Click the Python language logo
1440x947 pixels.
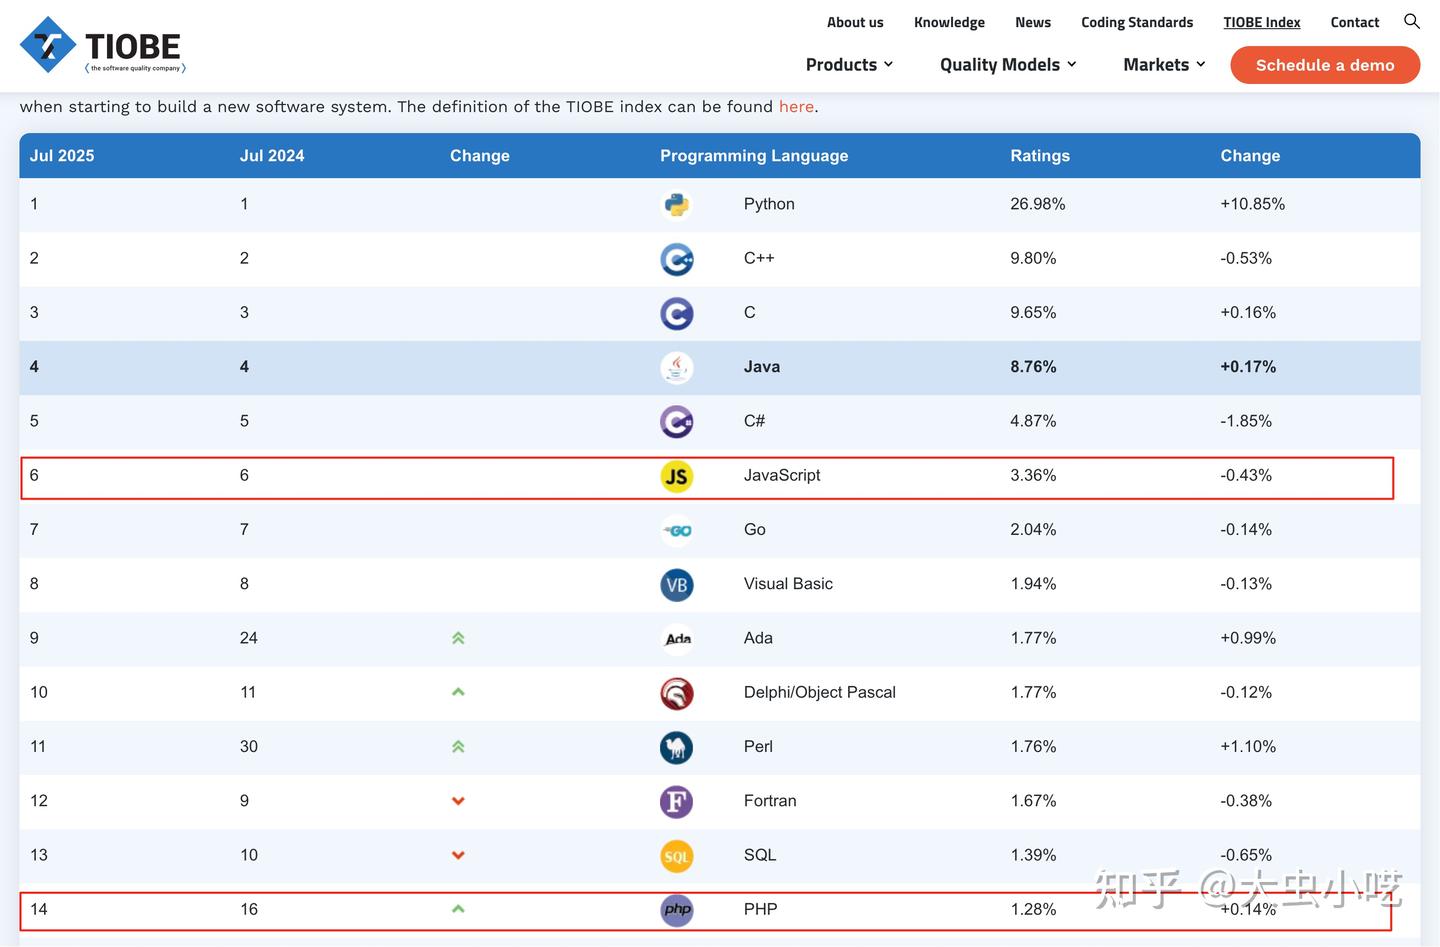[677, 205]
